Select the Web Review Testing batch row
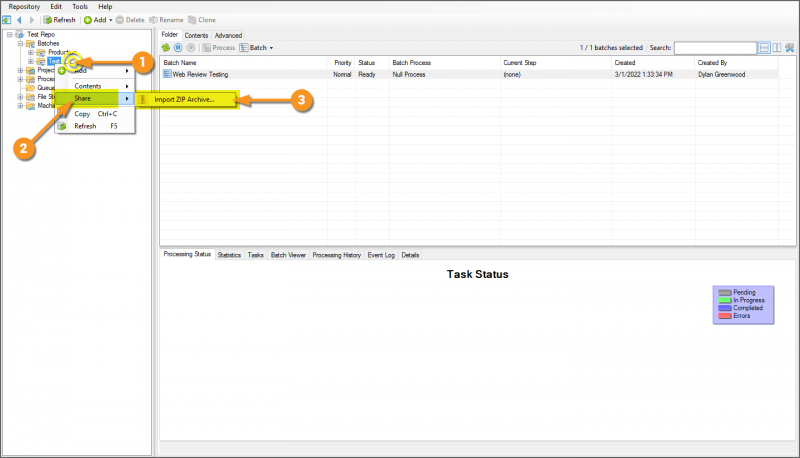The height and width of the screenshot is (458, 800). point(469,74)
